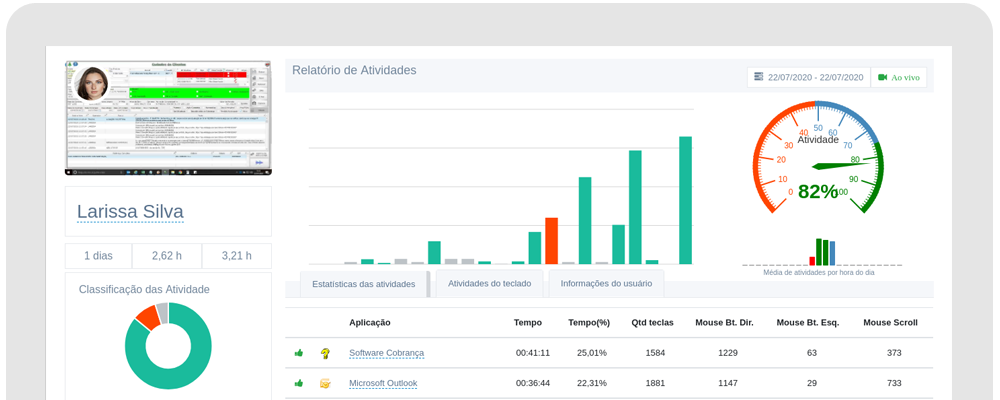Viewport: 1000px width, 400px height.
Task: Click the 2,62 h stat box
Action: [x=166, y=256]
